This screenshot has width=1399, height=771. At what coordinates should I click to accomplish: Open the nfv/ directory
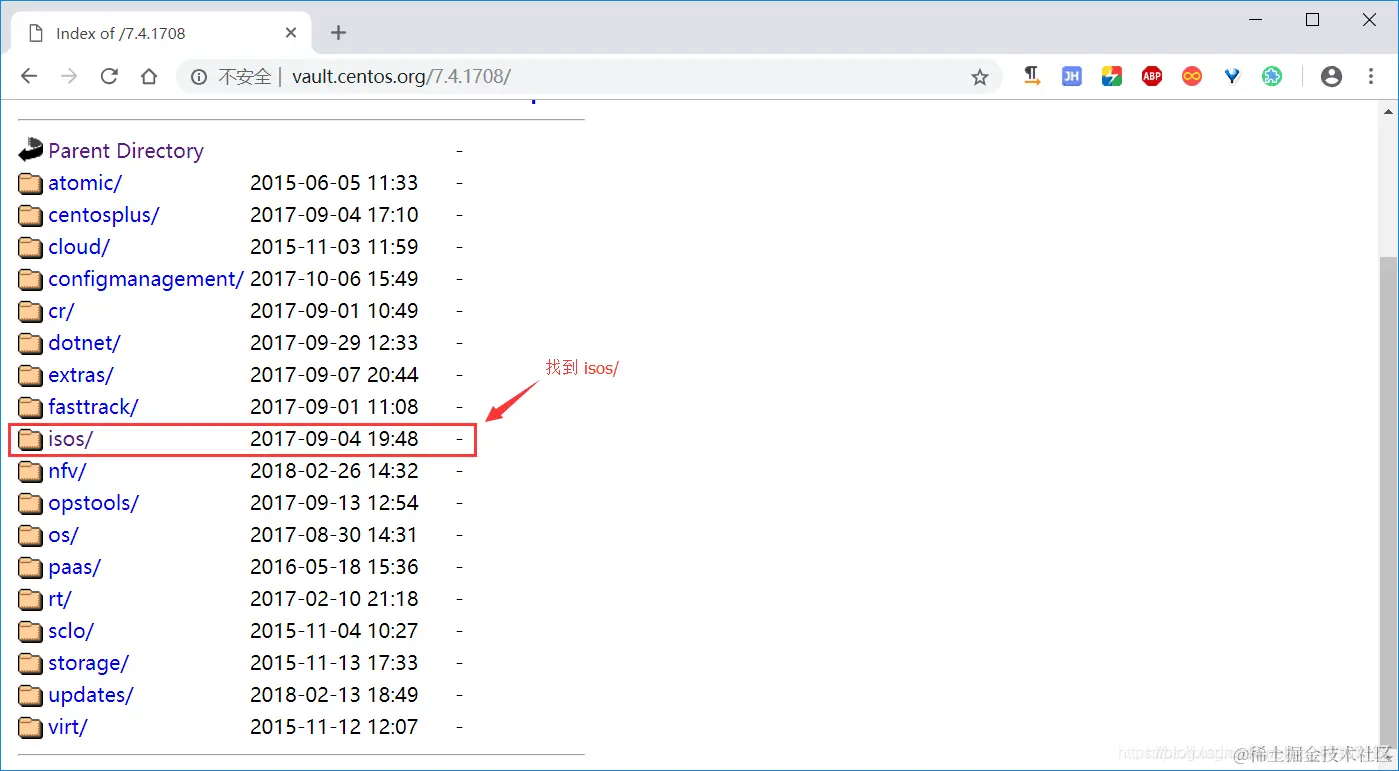click(x=67, y=471)
